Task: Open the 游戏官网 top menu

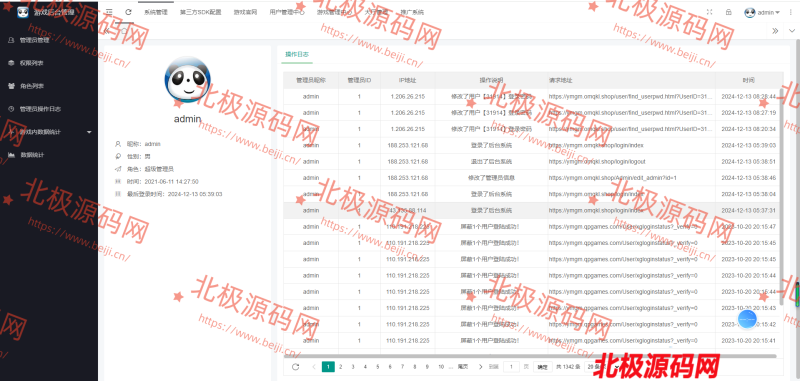Action: [245, 12]
